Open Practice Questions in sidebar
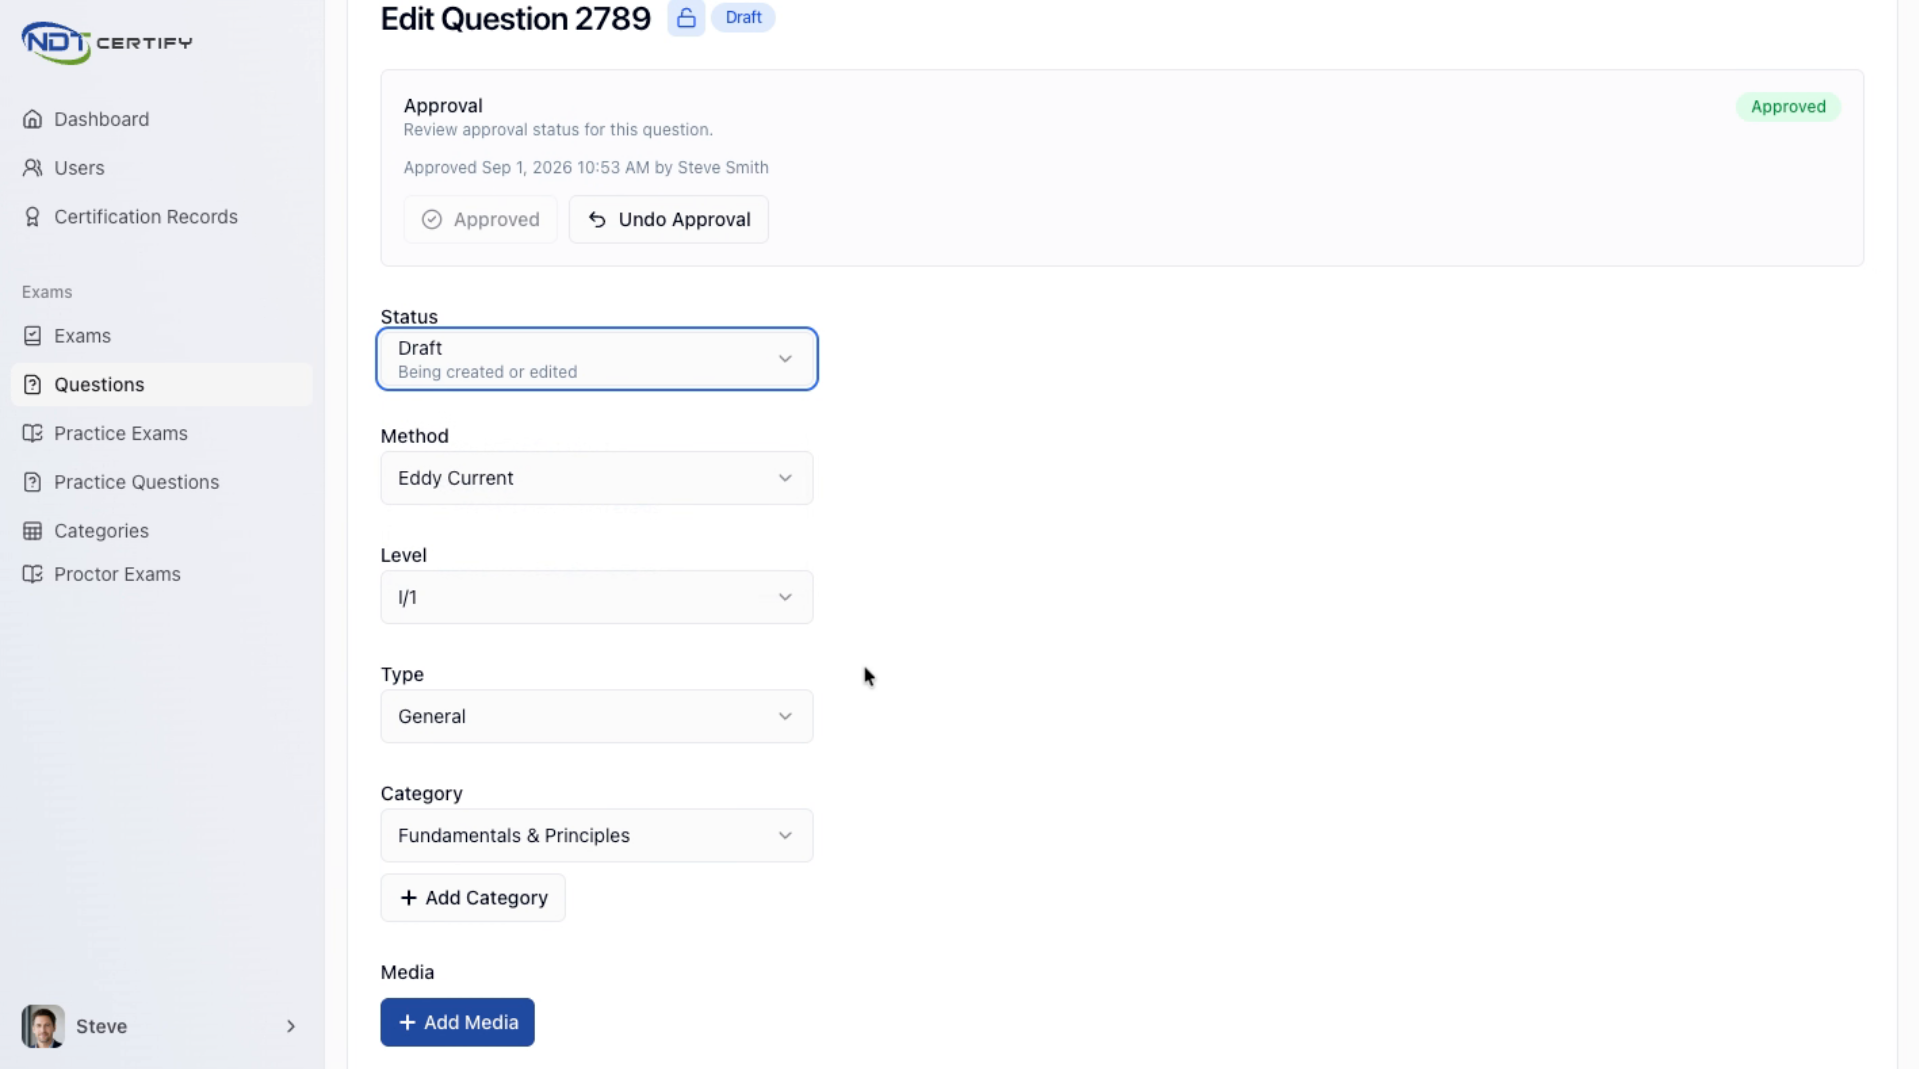The width and height of the screenshot is (1919, 1069). tap(161, 482)
